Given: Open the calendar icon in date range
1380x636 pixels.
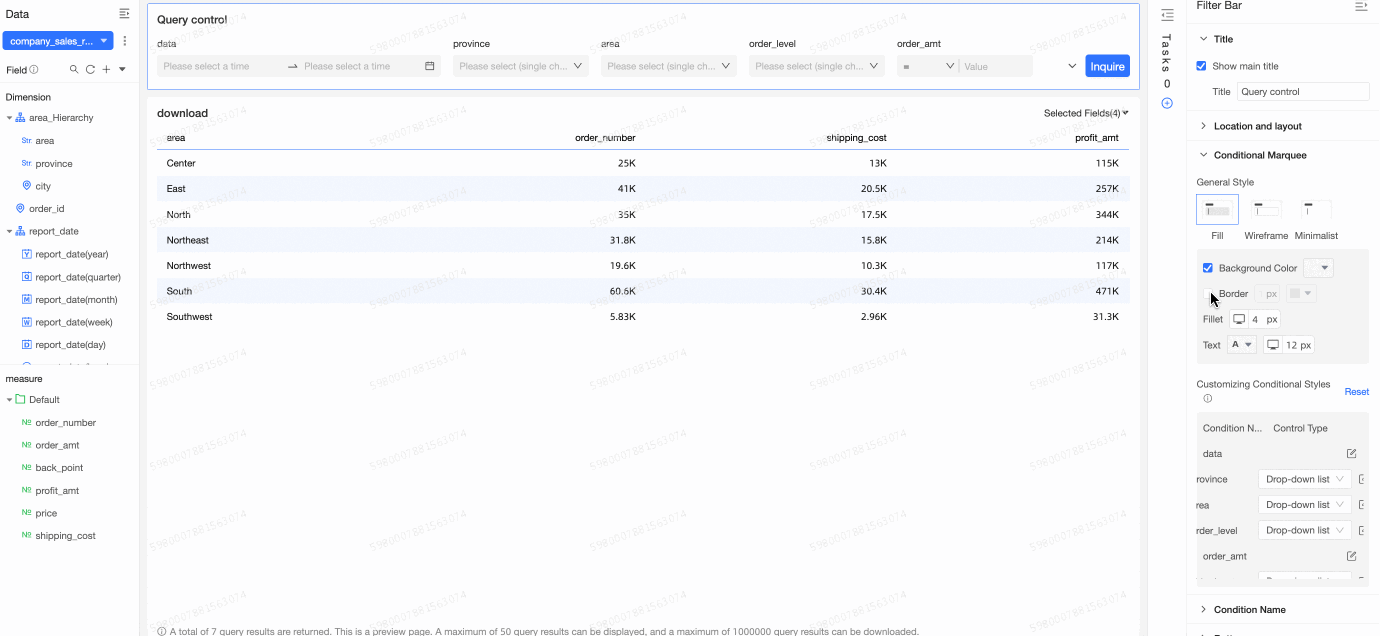Looking at the screenshot, I should point(430,66).
